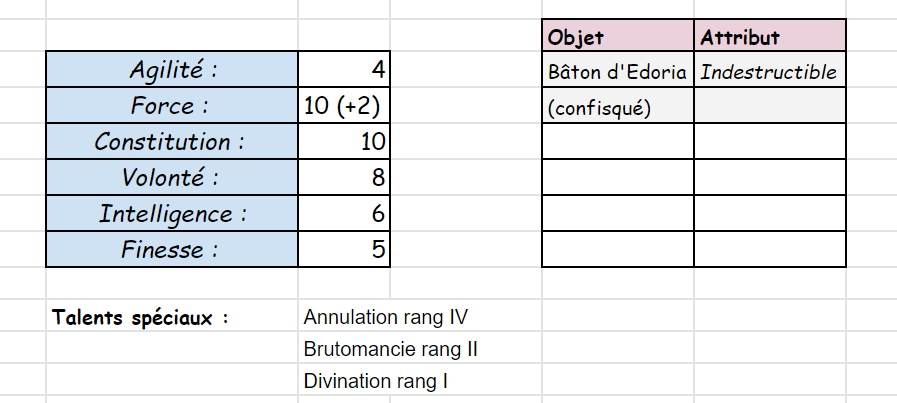Viewport: 897px width, 403px height.
Task: Select the "Finesse :" label cell
Action: (x=172, y=249)
